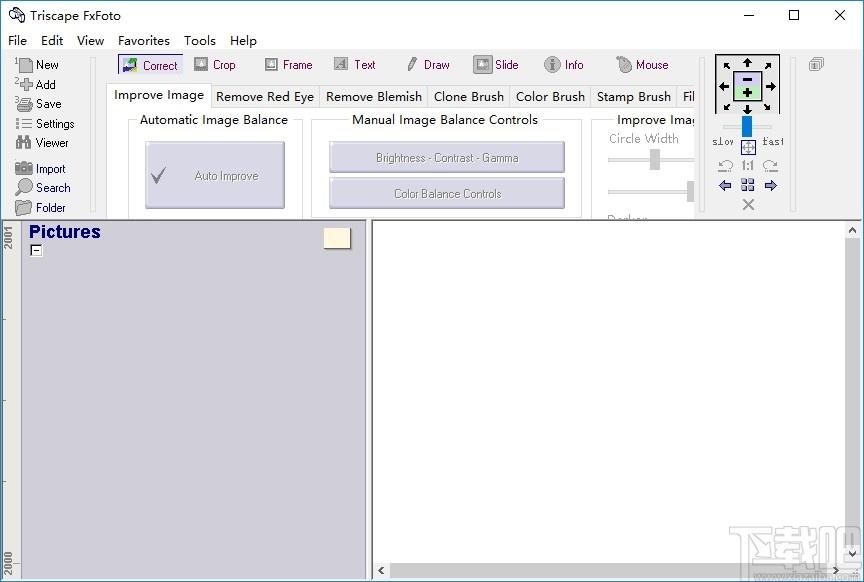The width and height of the screenshot is (864, 582).
Task: Go to previous image with blue left arrow
Action: (725, 185)
